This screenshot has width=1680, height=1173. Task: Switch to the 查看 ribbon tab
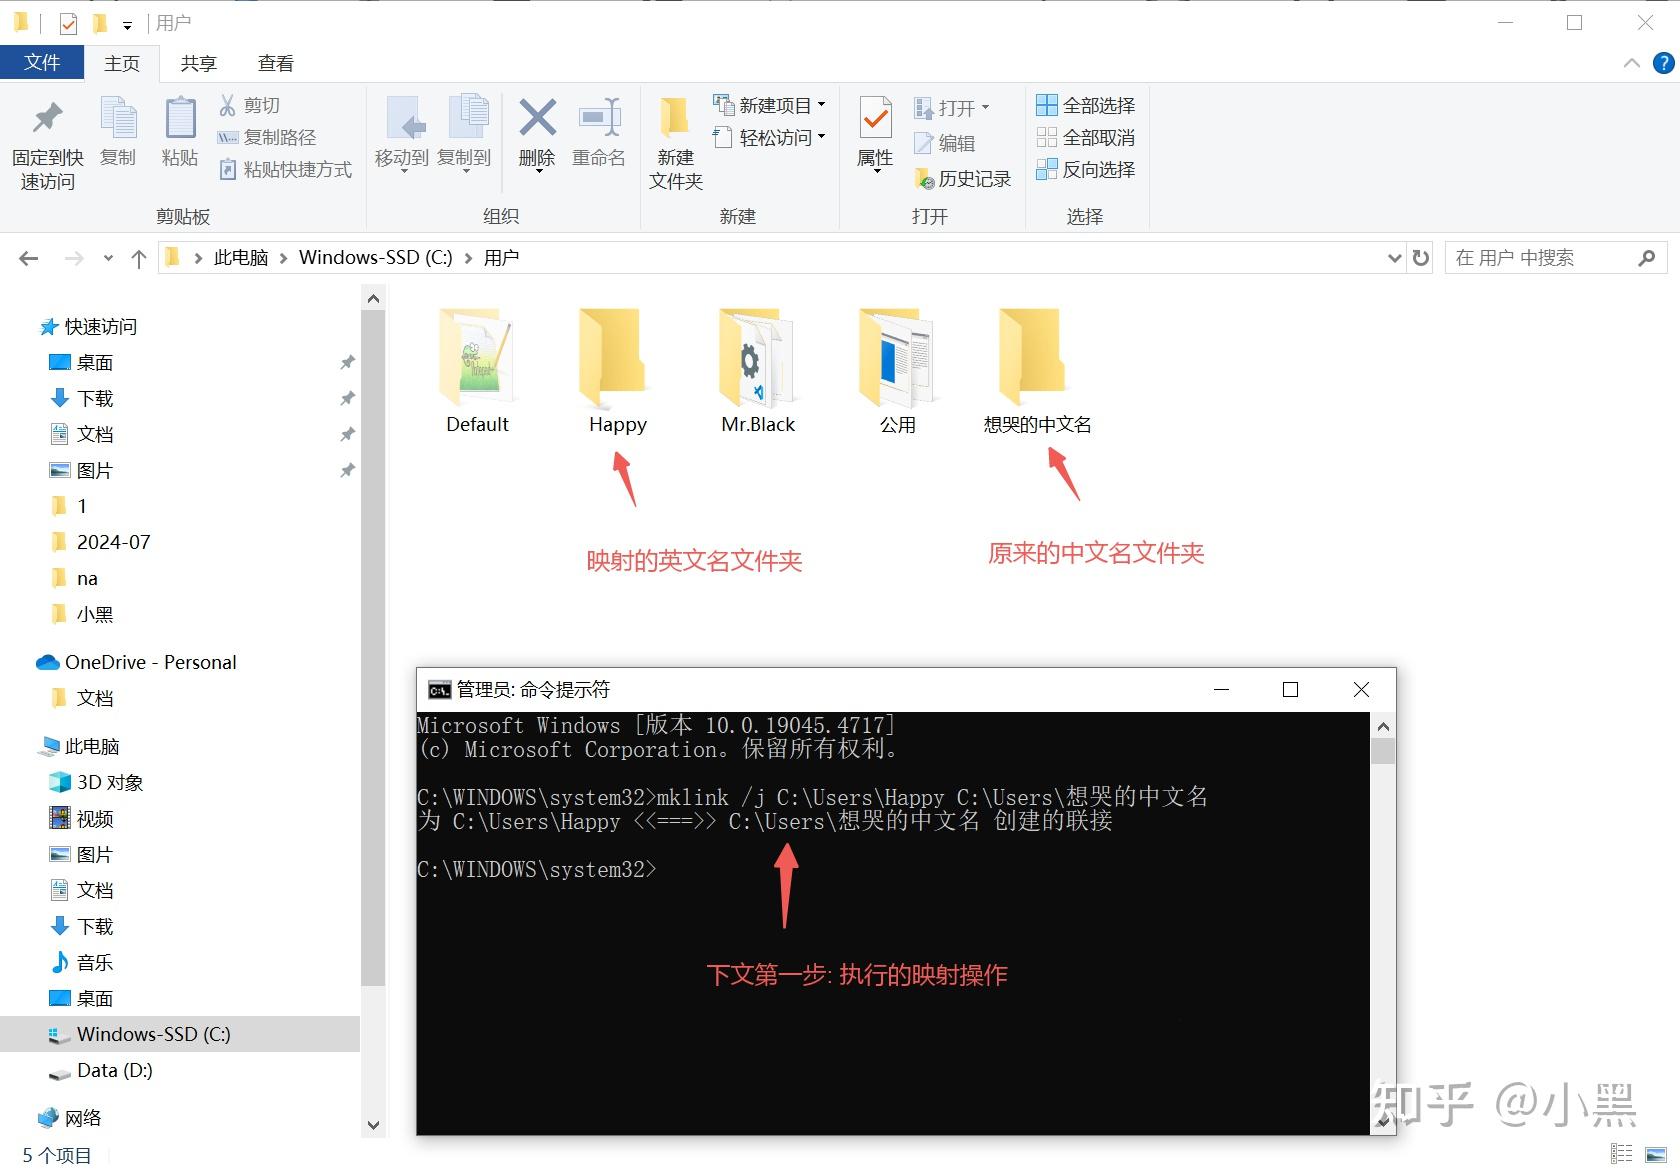(x=275, y=62)
